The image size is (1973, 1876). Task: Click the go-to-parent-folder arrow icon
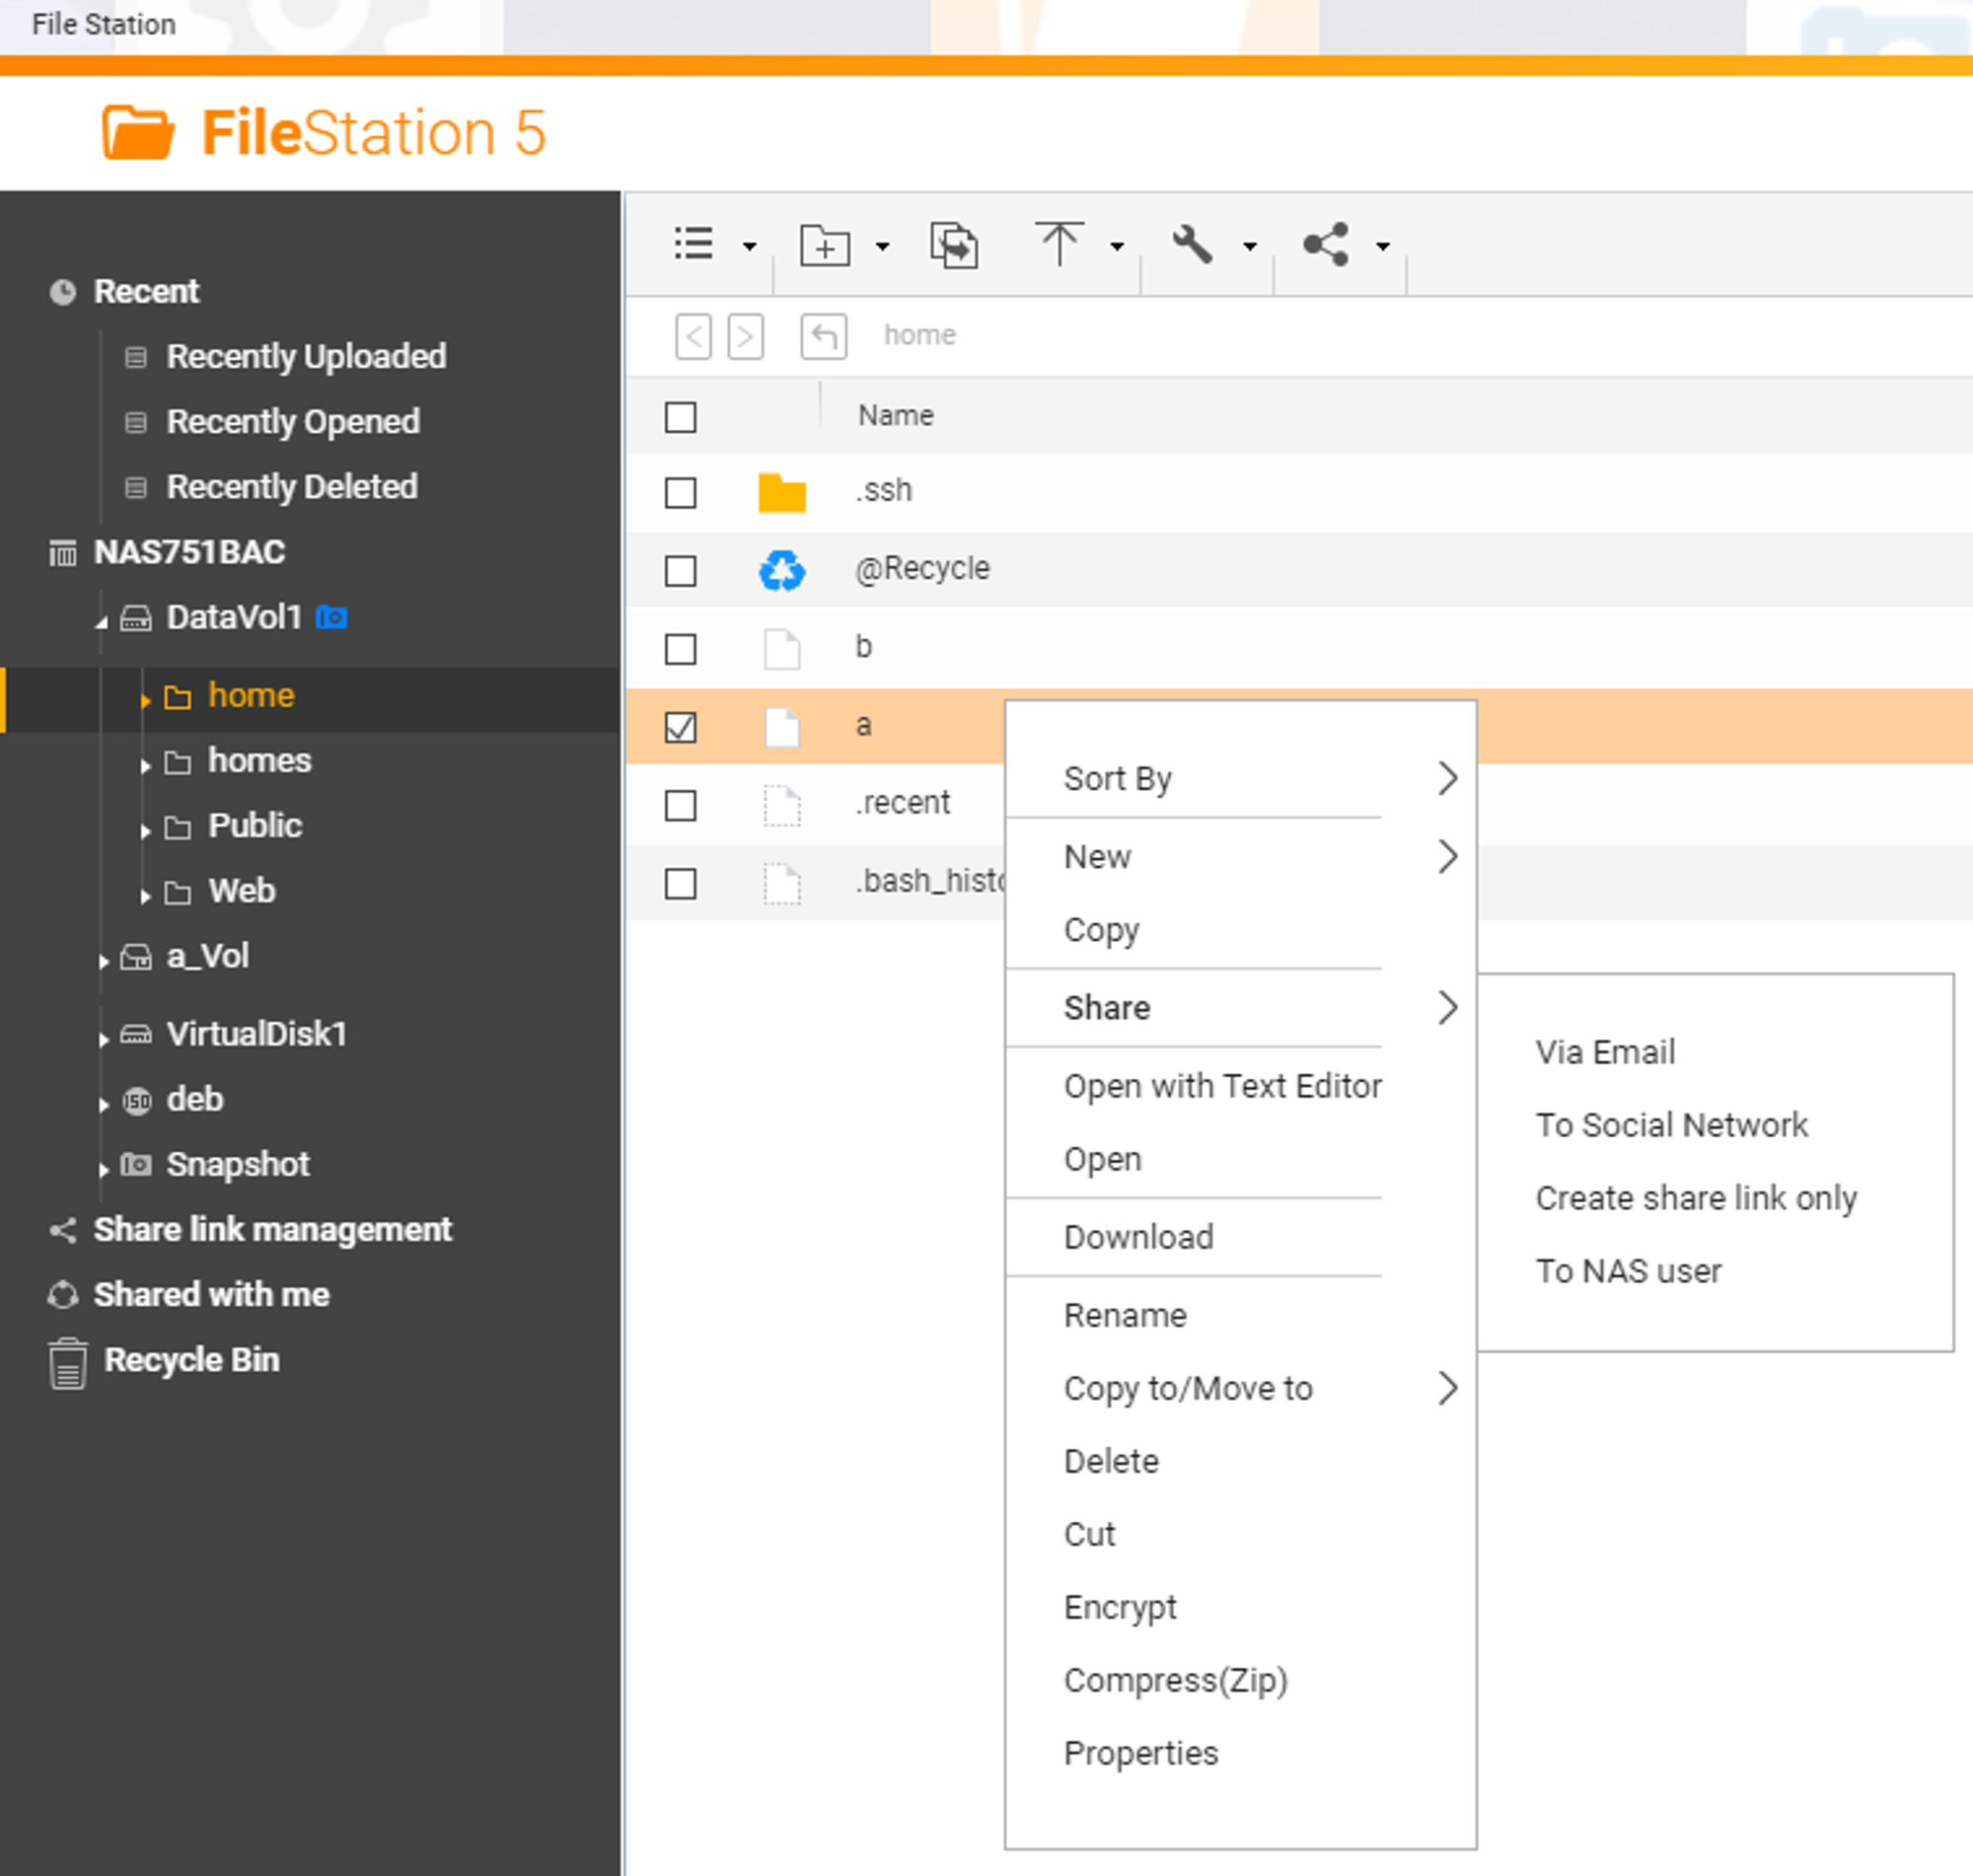click(823, 336)
